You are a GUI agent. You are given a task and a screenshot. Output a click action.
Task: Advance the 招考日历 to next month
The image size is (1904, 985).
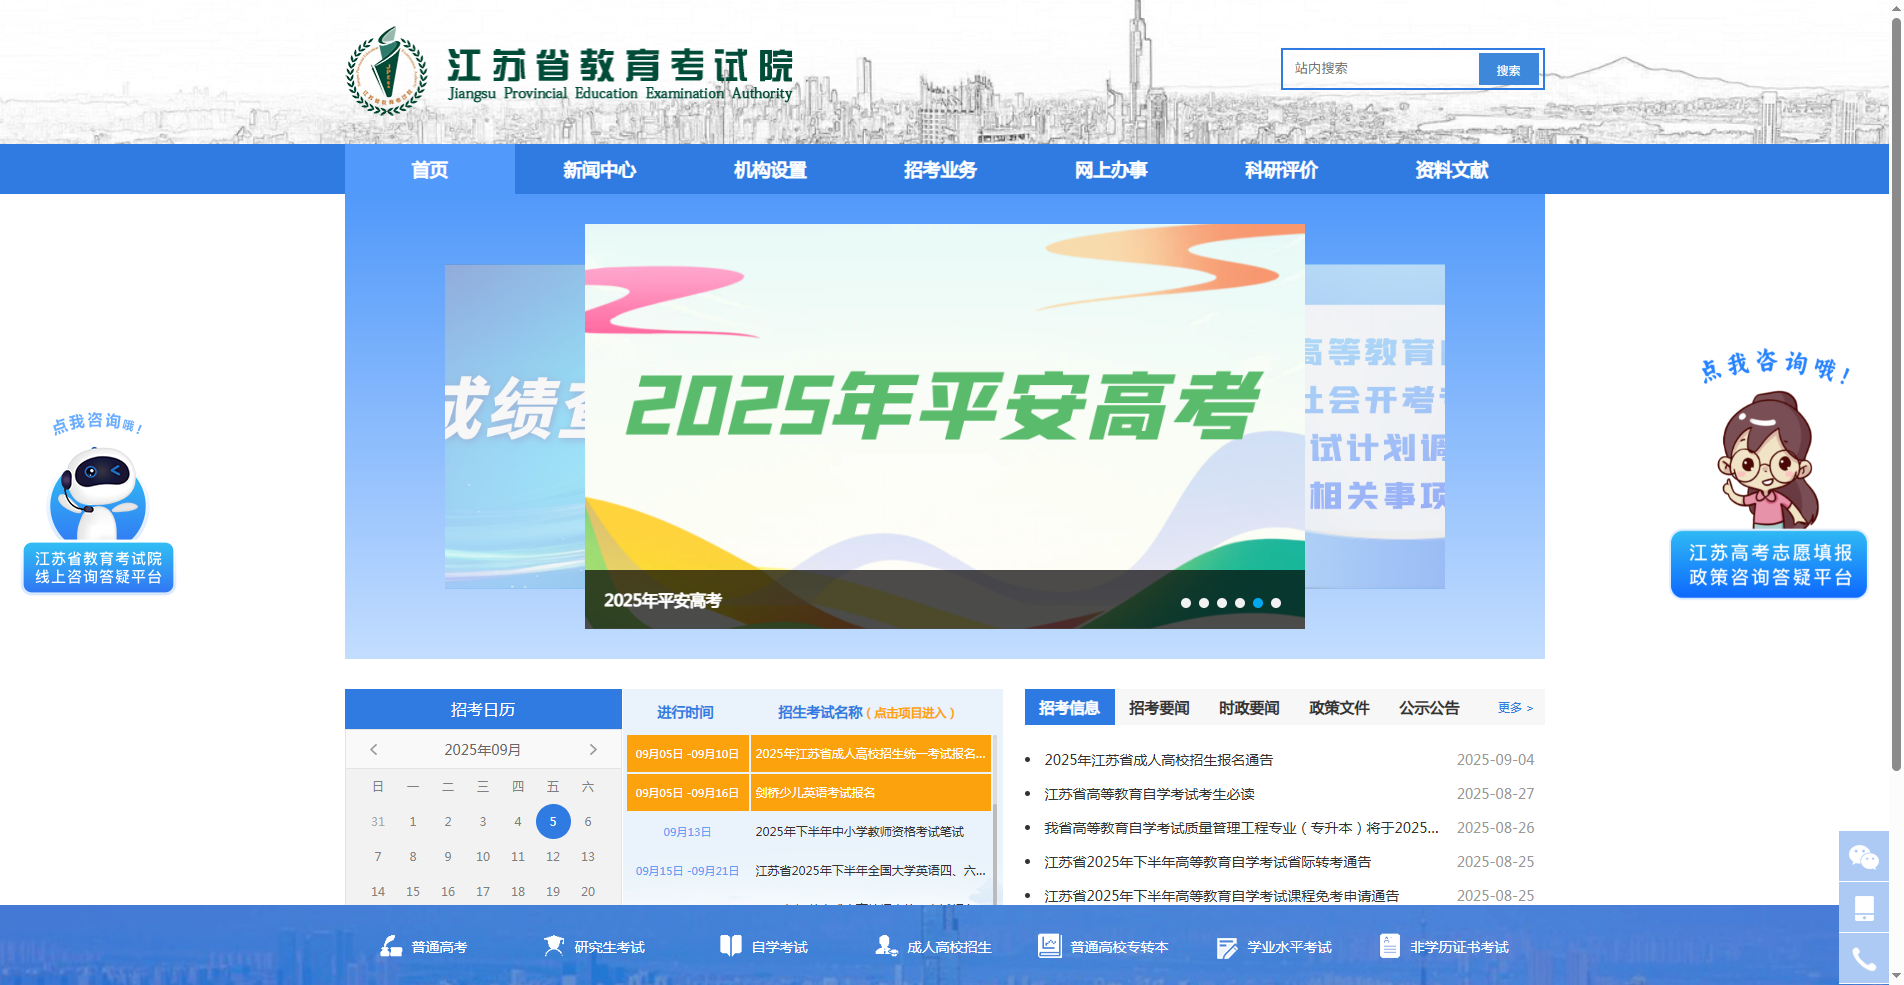(591, 749)
